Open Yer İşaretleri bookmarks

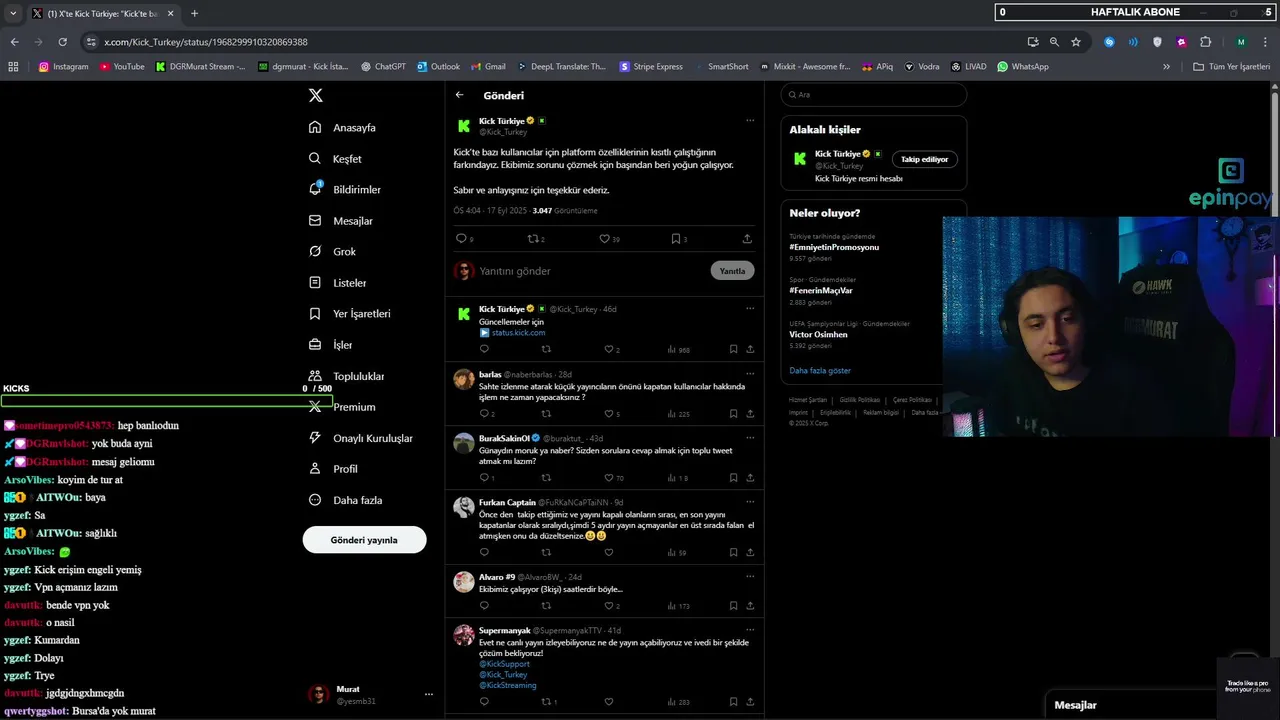tap(349, 313)
